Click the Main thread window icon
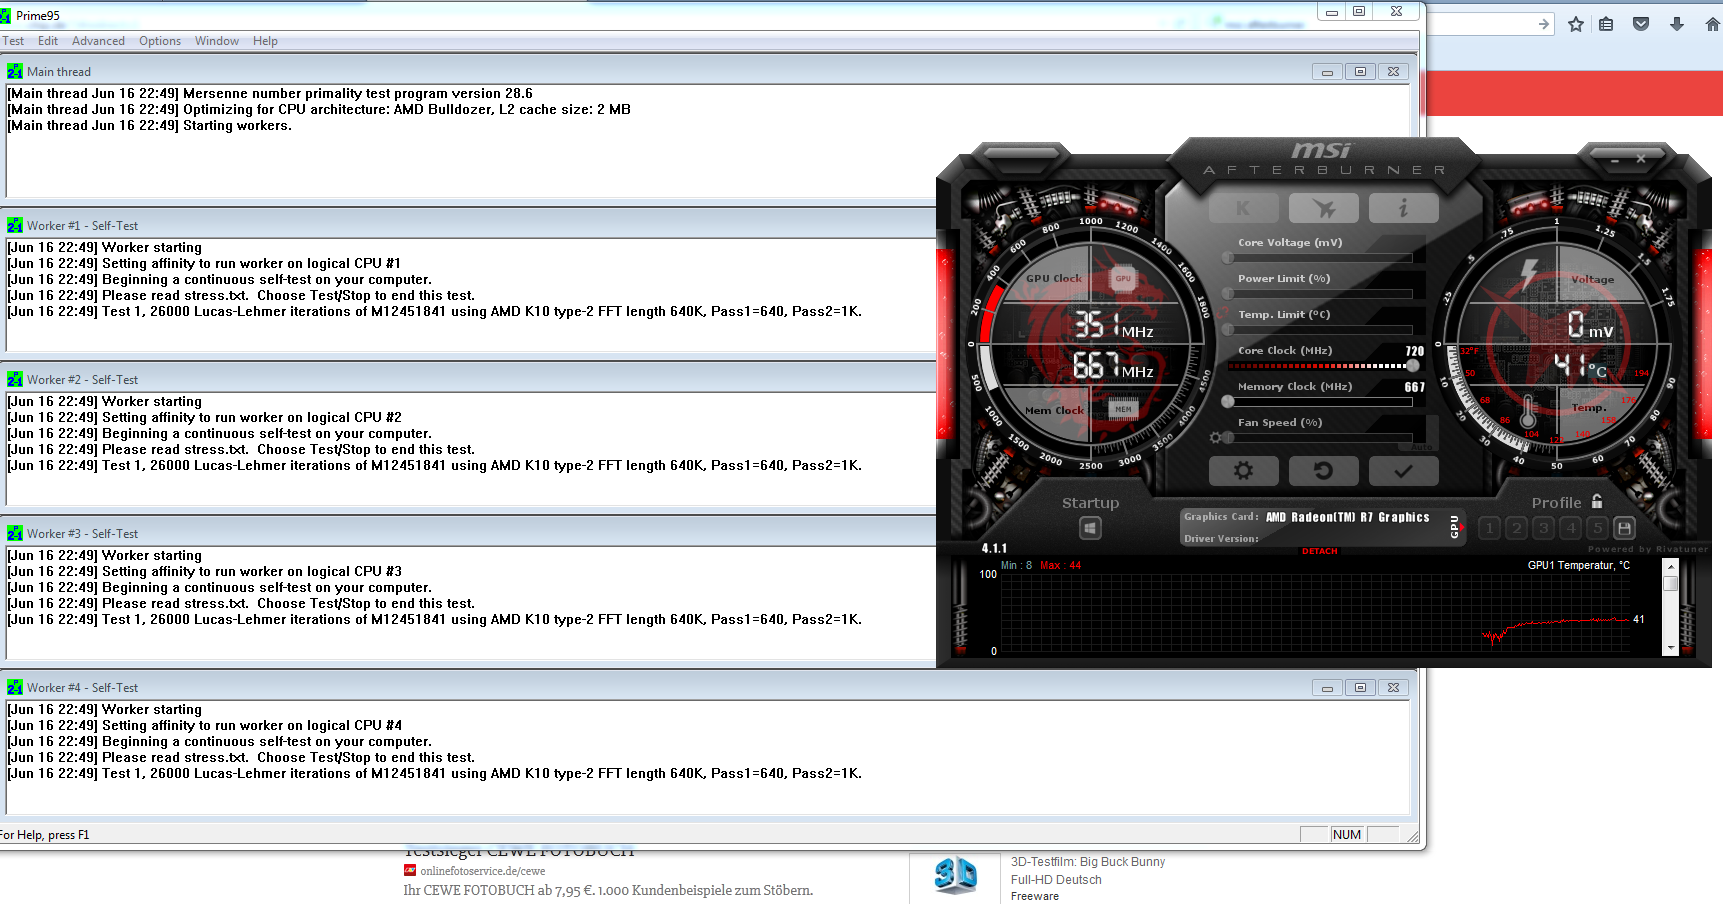Image resolution: width=1723 pixels, height=904 pixels. [15, 71]
